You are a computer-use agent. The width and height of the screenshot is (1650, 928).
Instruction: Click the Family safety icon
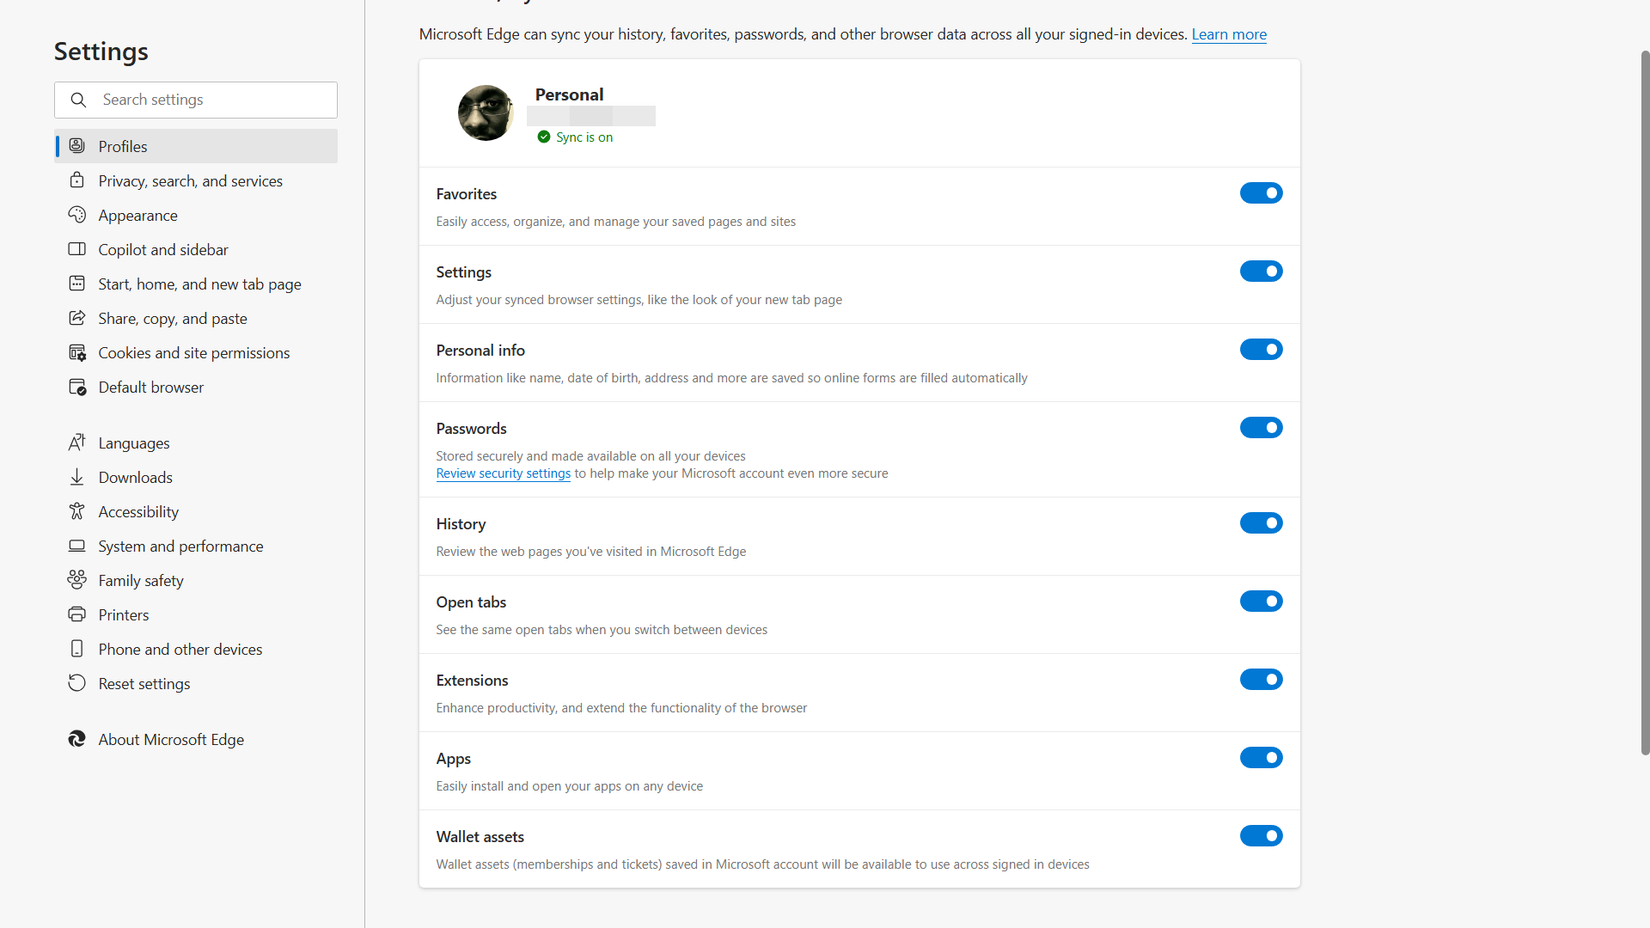point(77,580)
